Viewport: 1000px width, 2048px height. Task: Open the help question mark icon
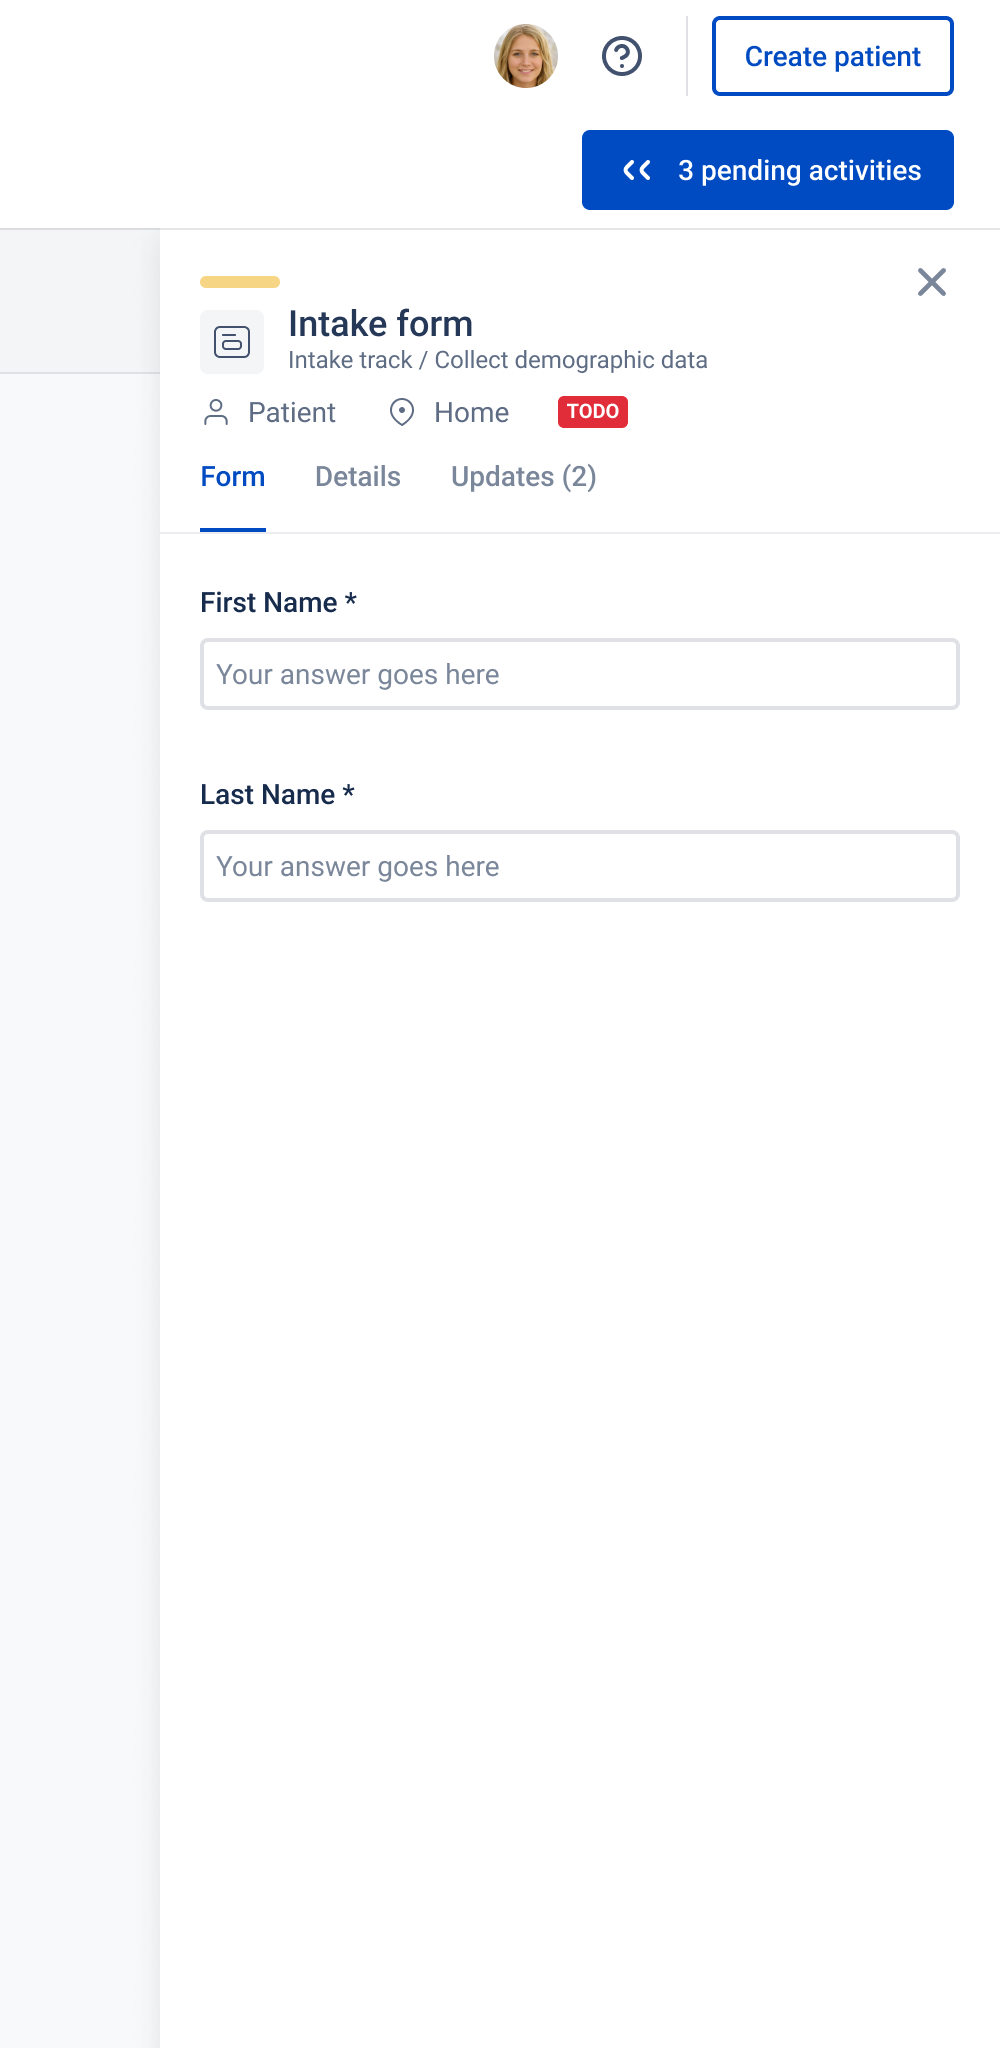622,56
